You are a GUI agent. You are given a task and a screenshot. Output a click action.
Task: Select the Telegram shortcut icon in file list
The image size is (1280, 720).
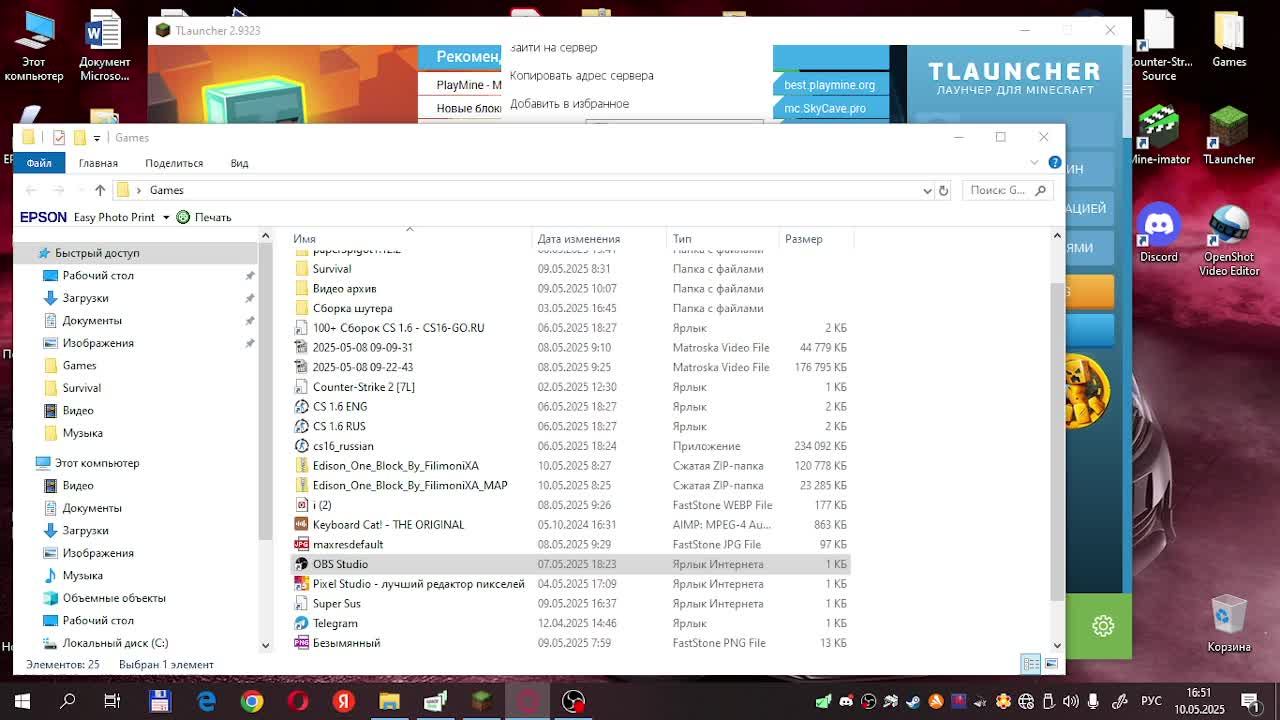click(x=301, y=623)
